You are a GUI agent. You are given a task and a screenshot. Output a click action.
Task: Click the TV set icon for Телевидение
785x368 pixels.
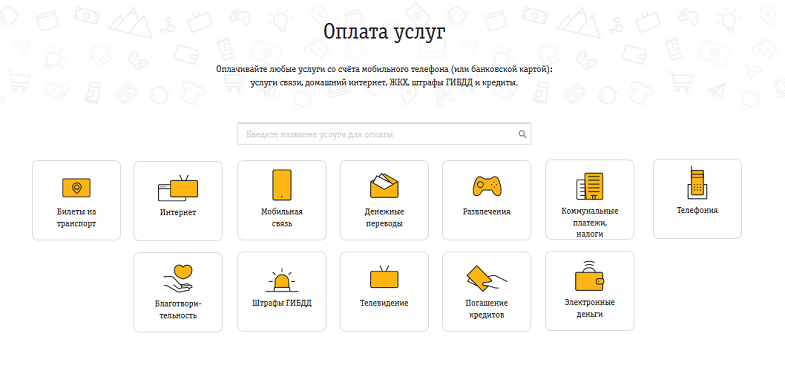pos(384,277)
